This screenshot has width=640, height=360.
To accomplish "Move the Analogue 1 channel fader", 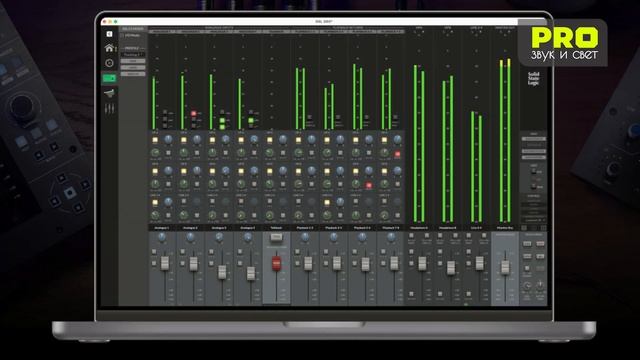I will pos(165,263).
